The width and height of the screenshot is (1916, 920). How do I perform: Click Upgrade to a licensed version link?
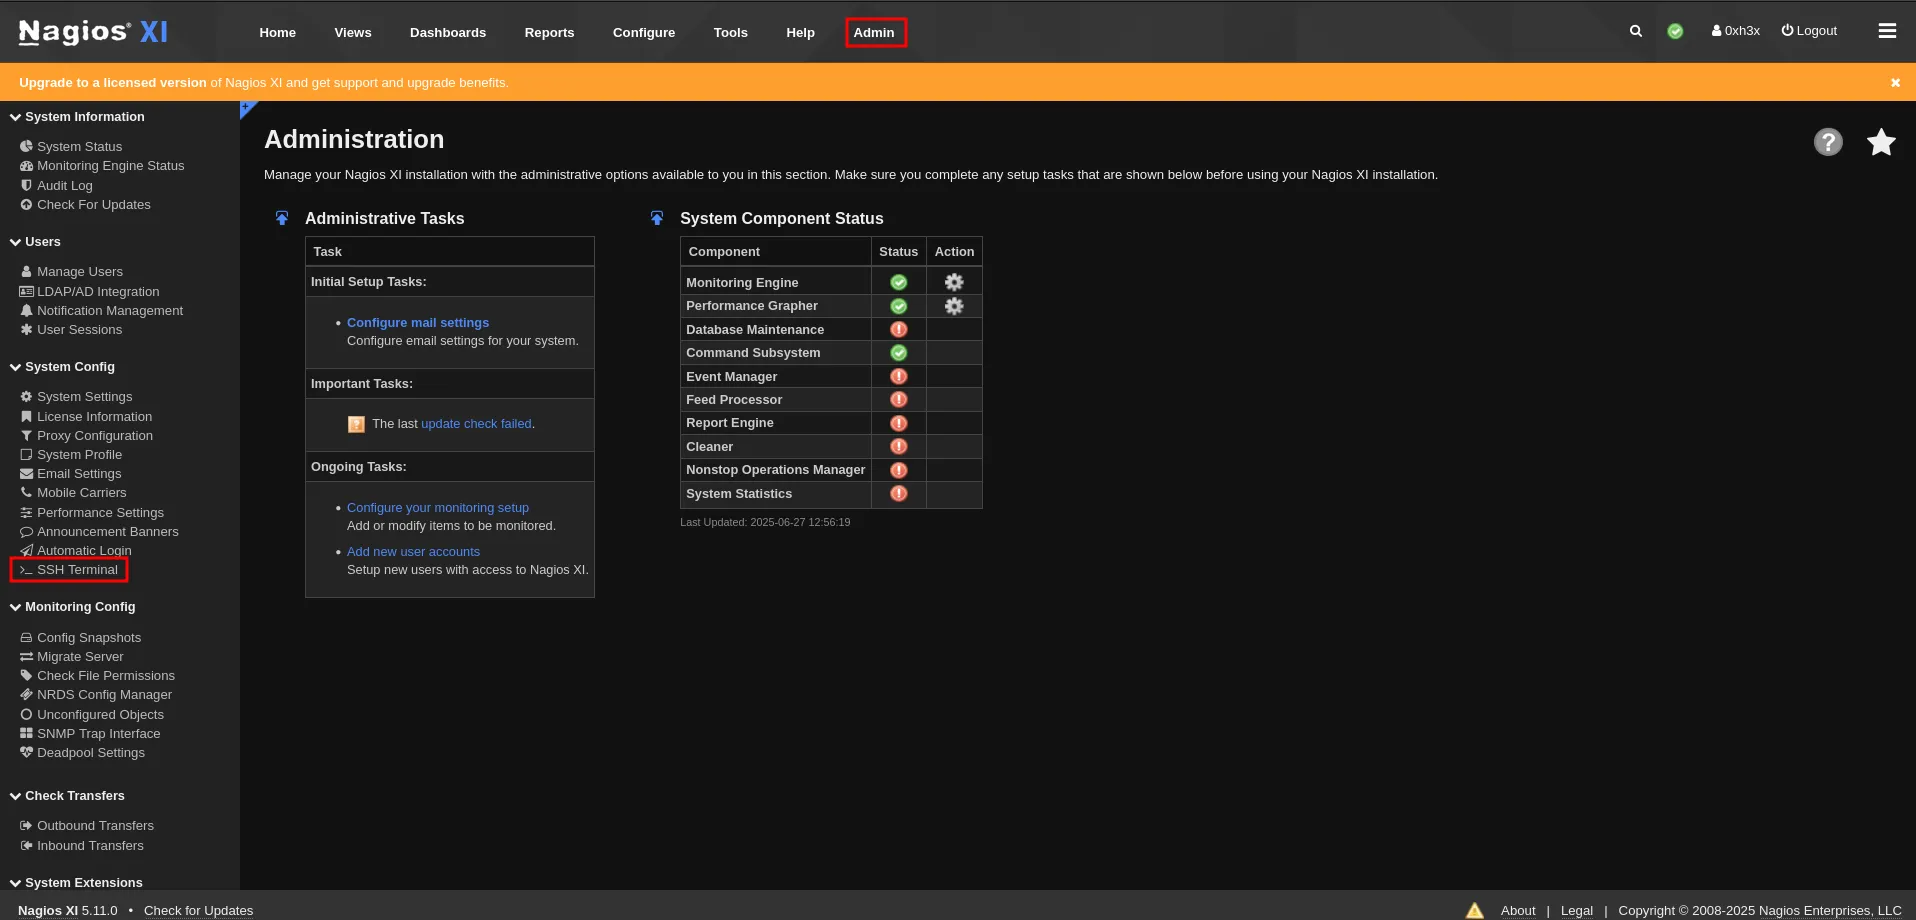coord(113,83)
